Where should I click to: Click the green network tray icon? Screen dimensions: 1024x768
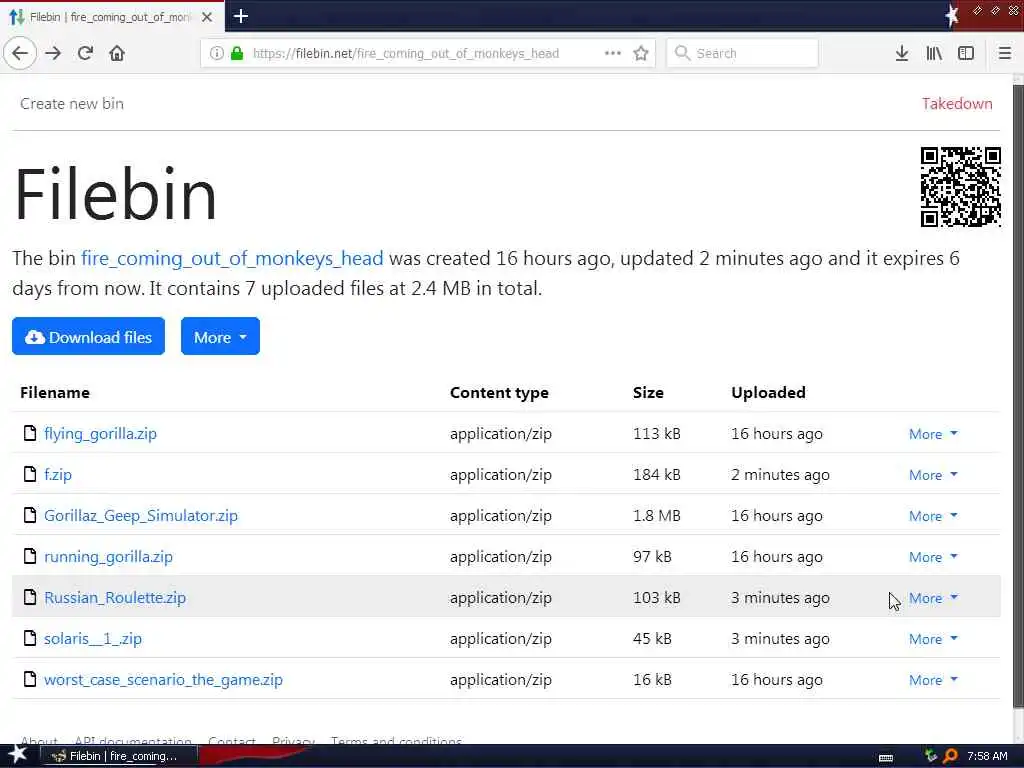pyautogui.click(x=931, y=756)
